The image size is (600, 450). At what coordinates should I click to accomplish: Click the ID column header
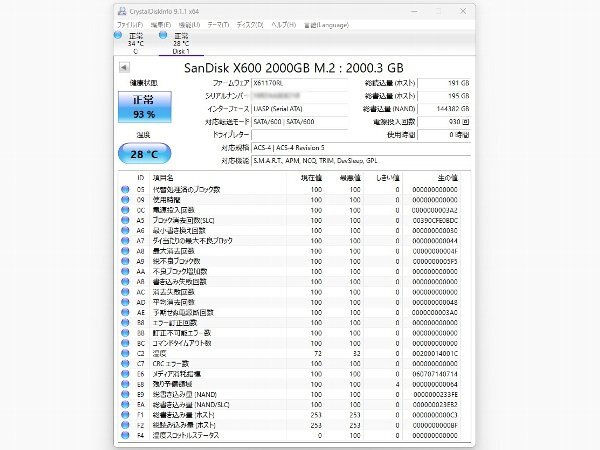pos(140,178)
